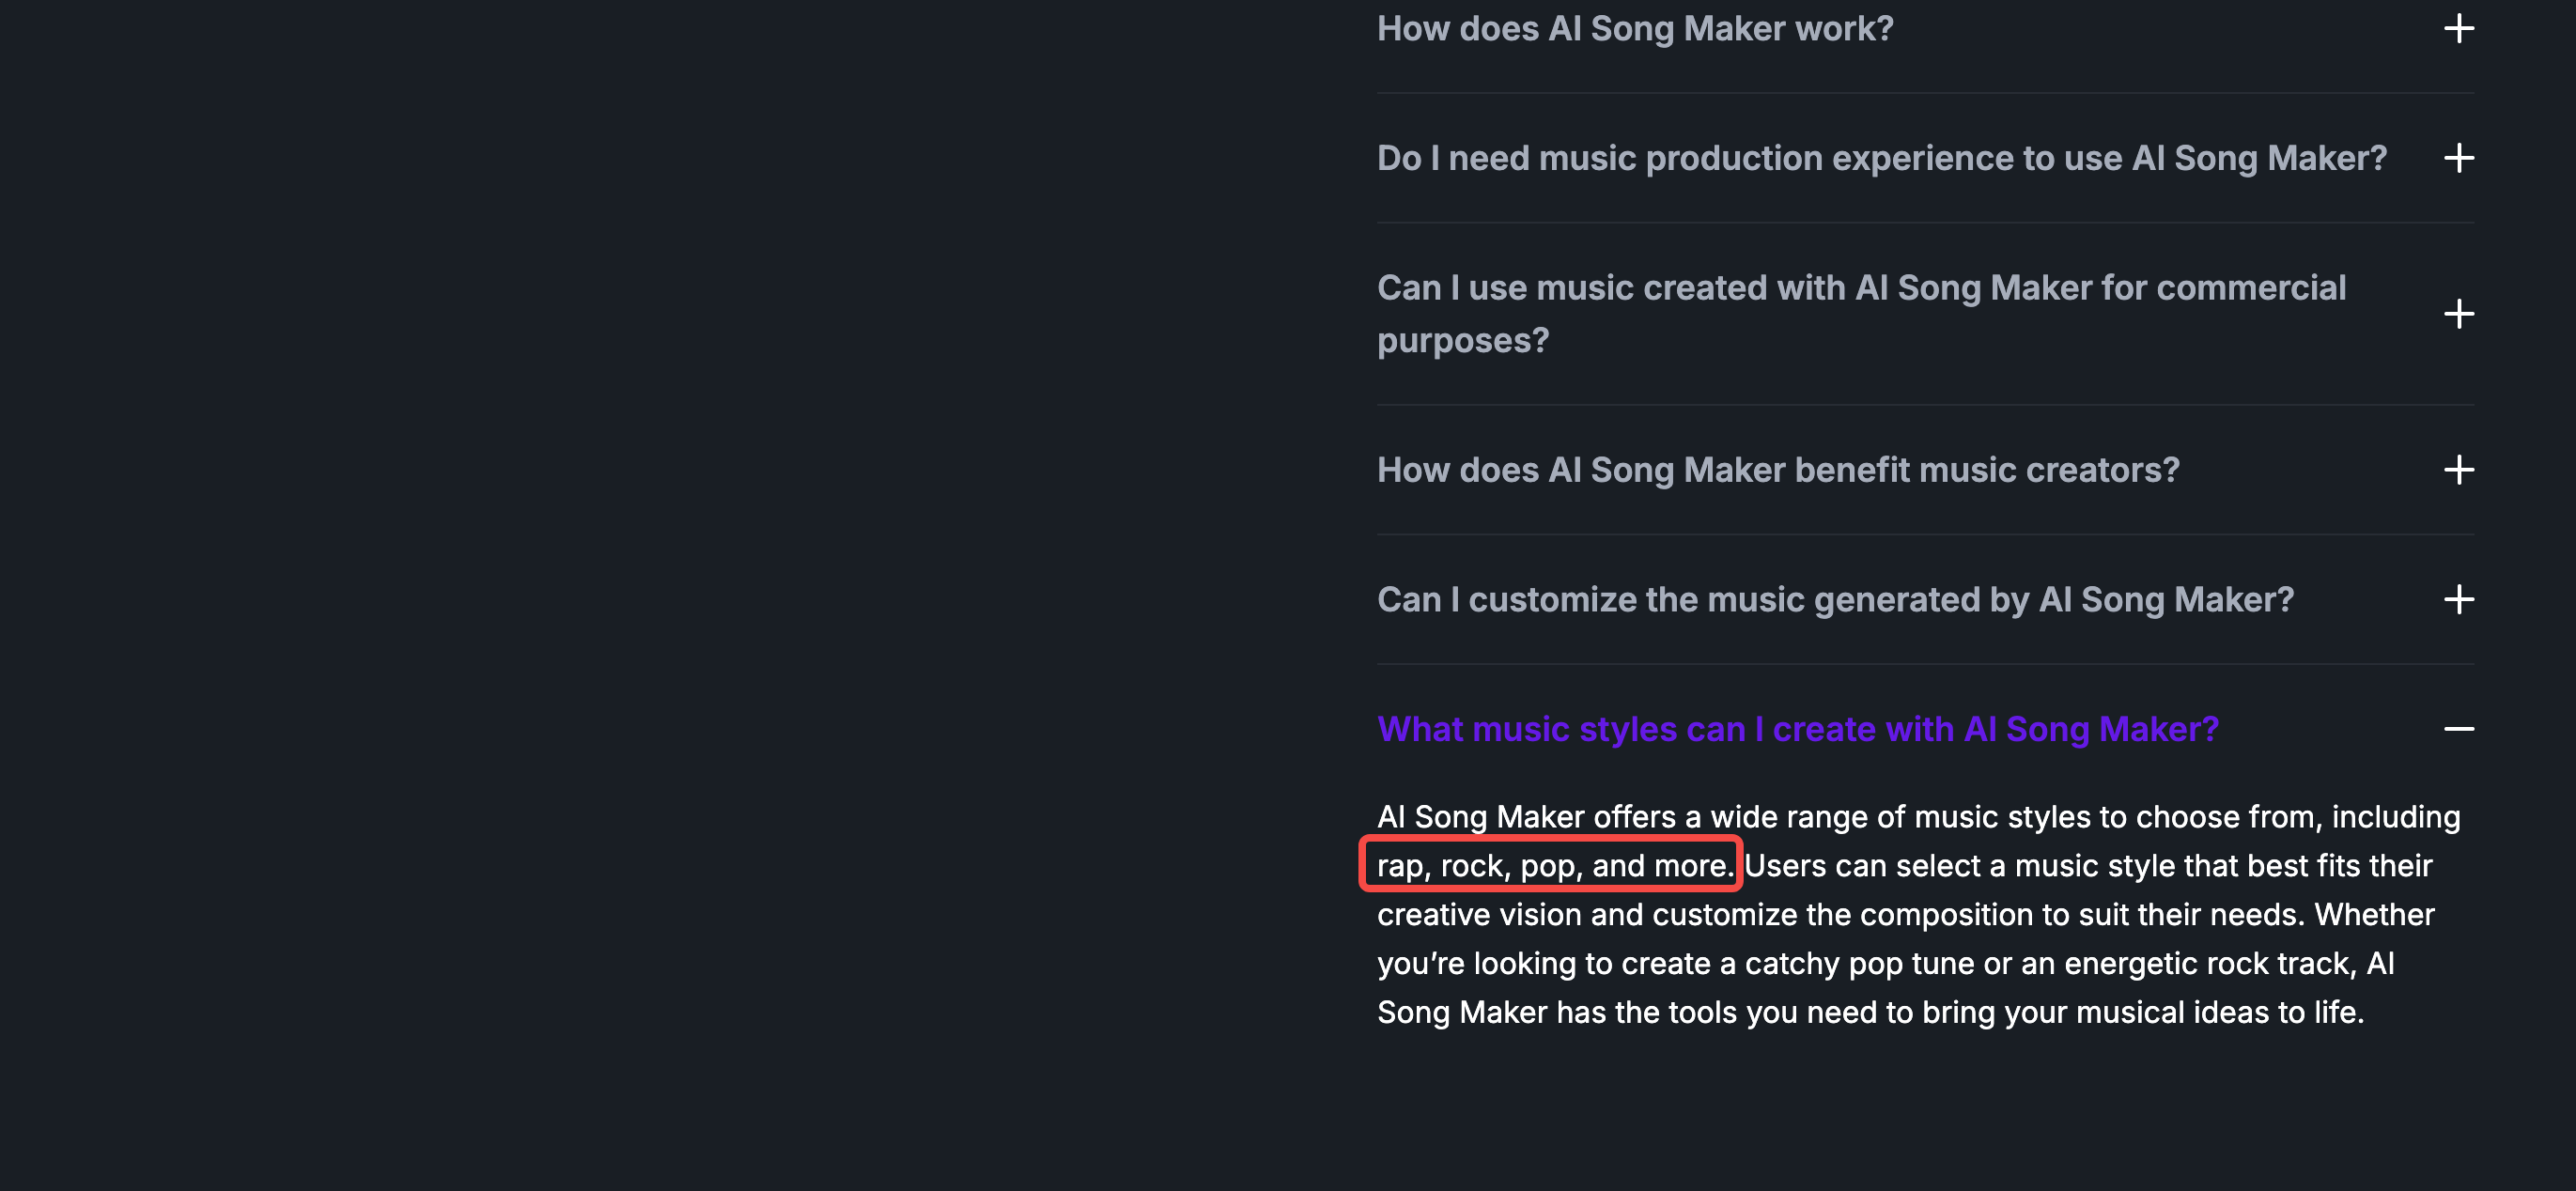This screenshot has height=1191, width=2576.
Task: Collapse the purple "What music styles can I create" heading
Action: point(1797,730)
